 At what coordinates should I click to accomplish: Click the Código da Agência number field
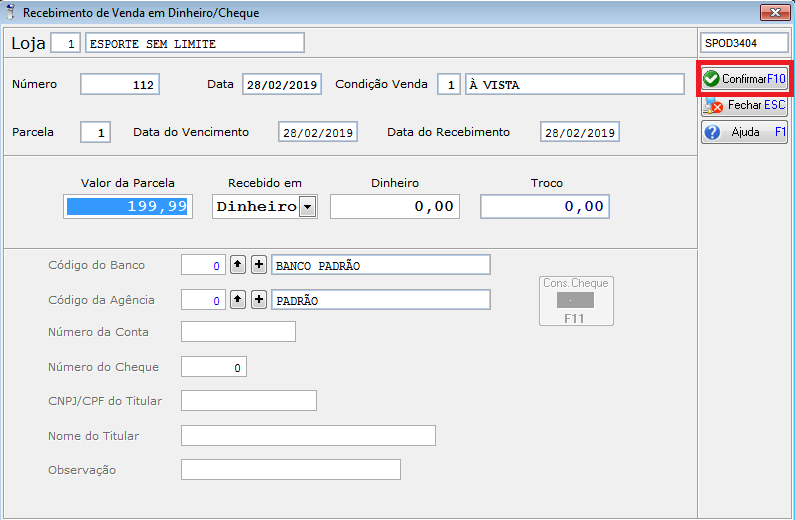[203, 300]
